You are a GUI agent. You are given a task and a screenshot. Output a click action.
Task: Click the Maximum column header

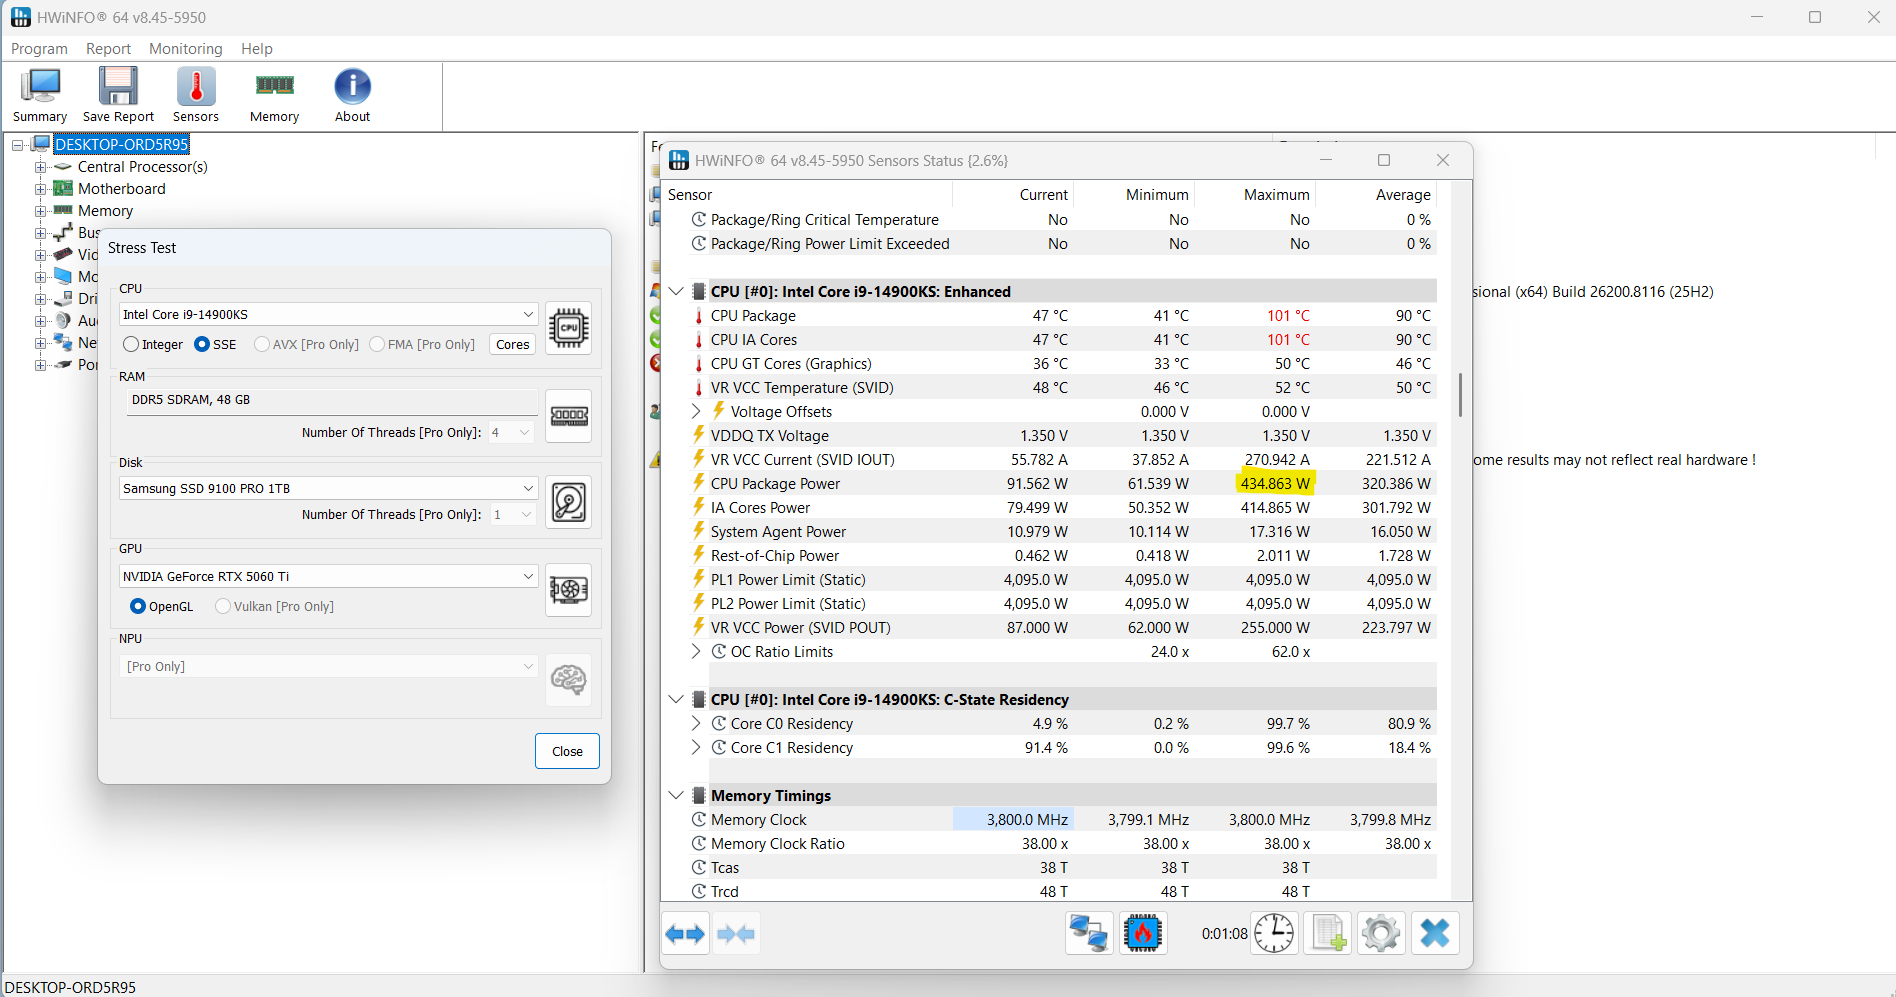(1254, 194)
